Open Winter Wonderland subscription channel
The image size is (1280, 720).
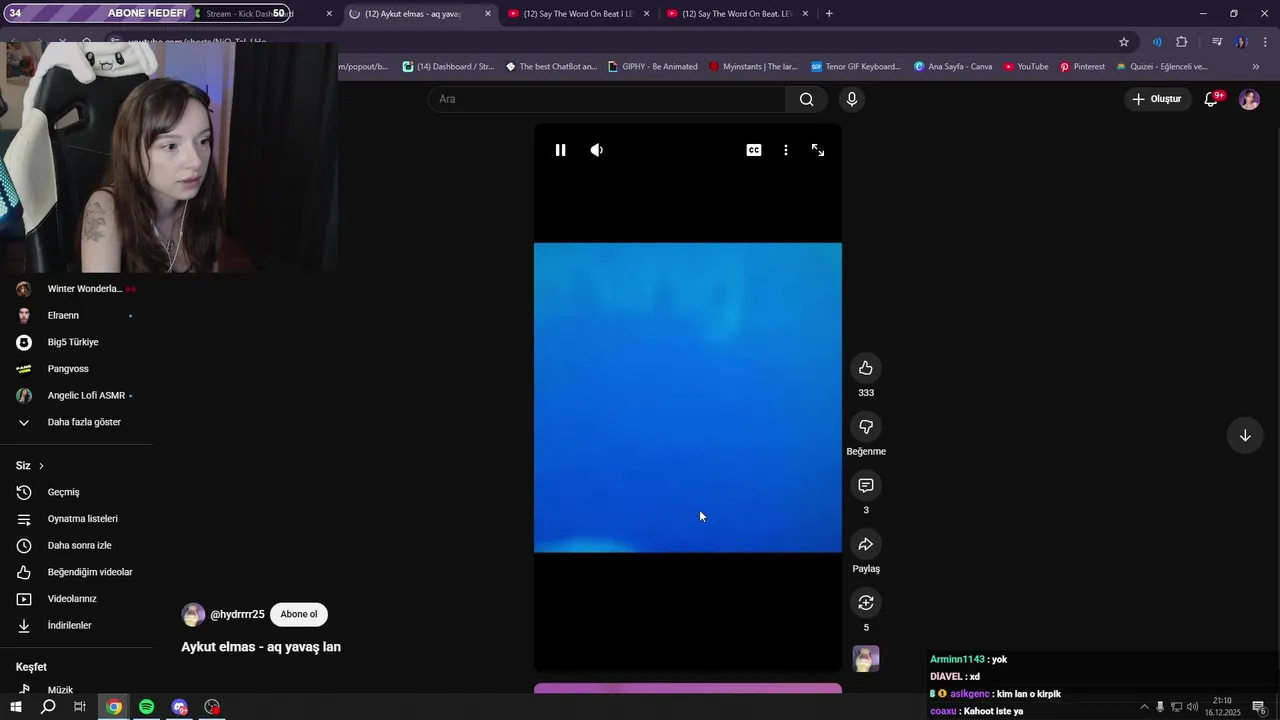tap(76, 289)
